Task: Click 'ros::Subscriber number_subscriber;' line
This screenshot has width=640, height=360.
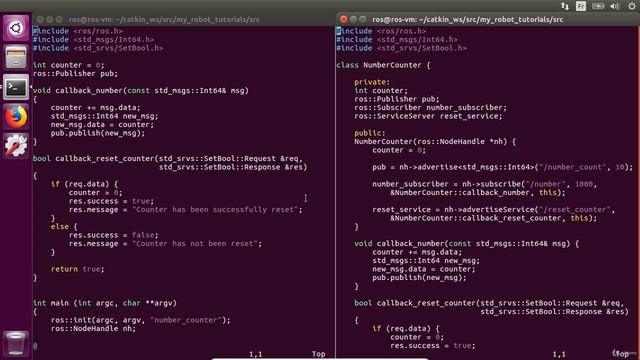Action: pyautogui.click(x=431, y=107)
